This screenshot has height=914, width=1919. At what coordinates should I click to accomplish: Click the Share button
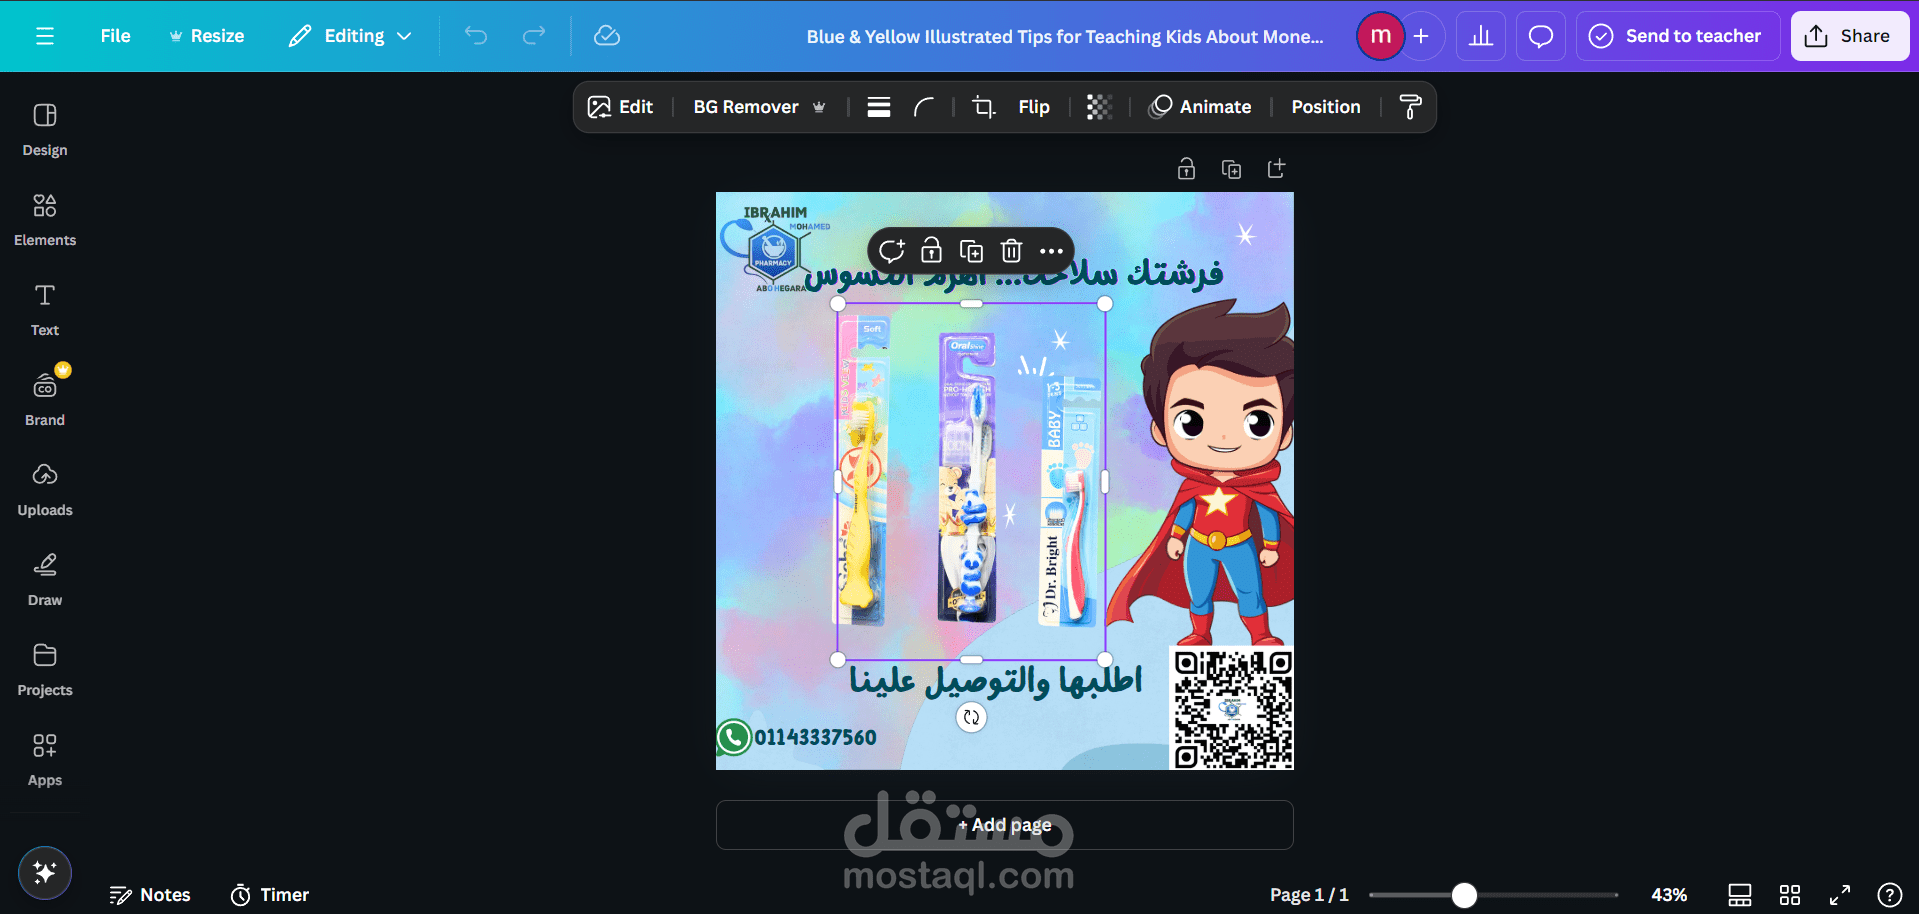coord(1849,36)
